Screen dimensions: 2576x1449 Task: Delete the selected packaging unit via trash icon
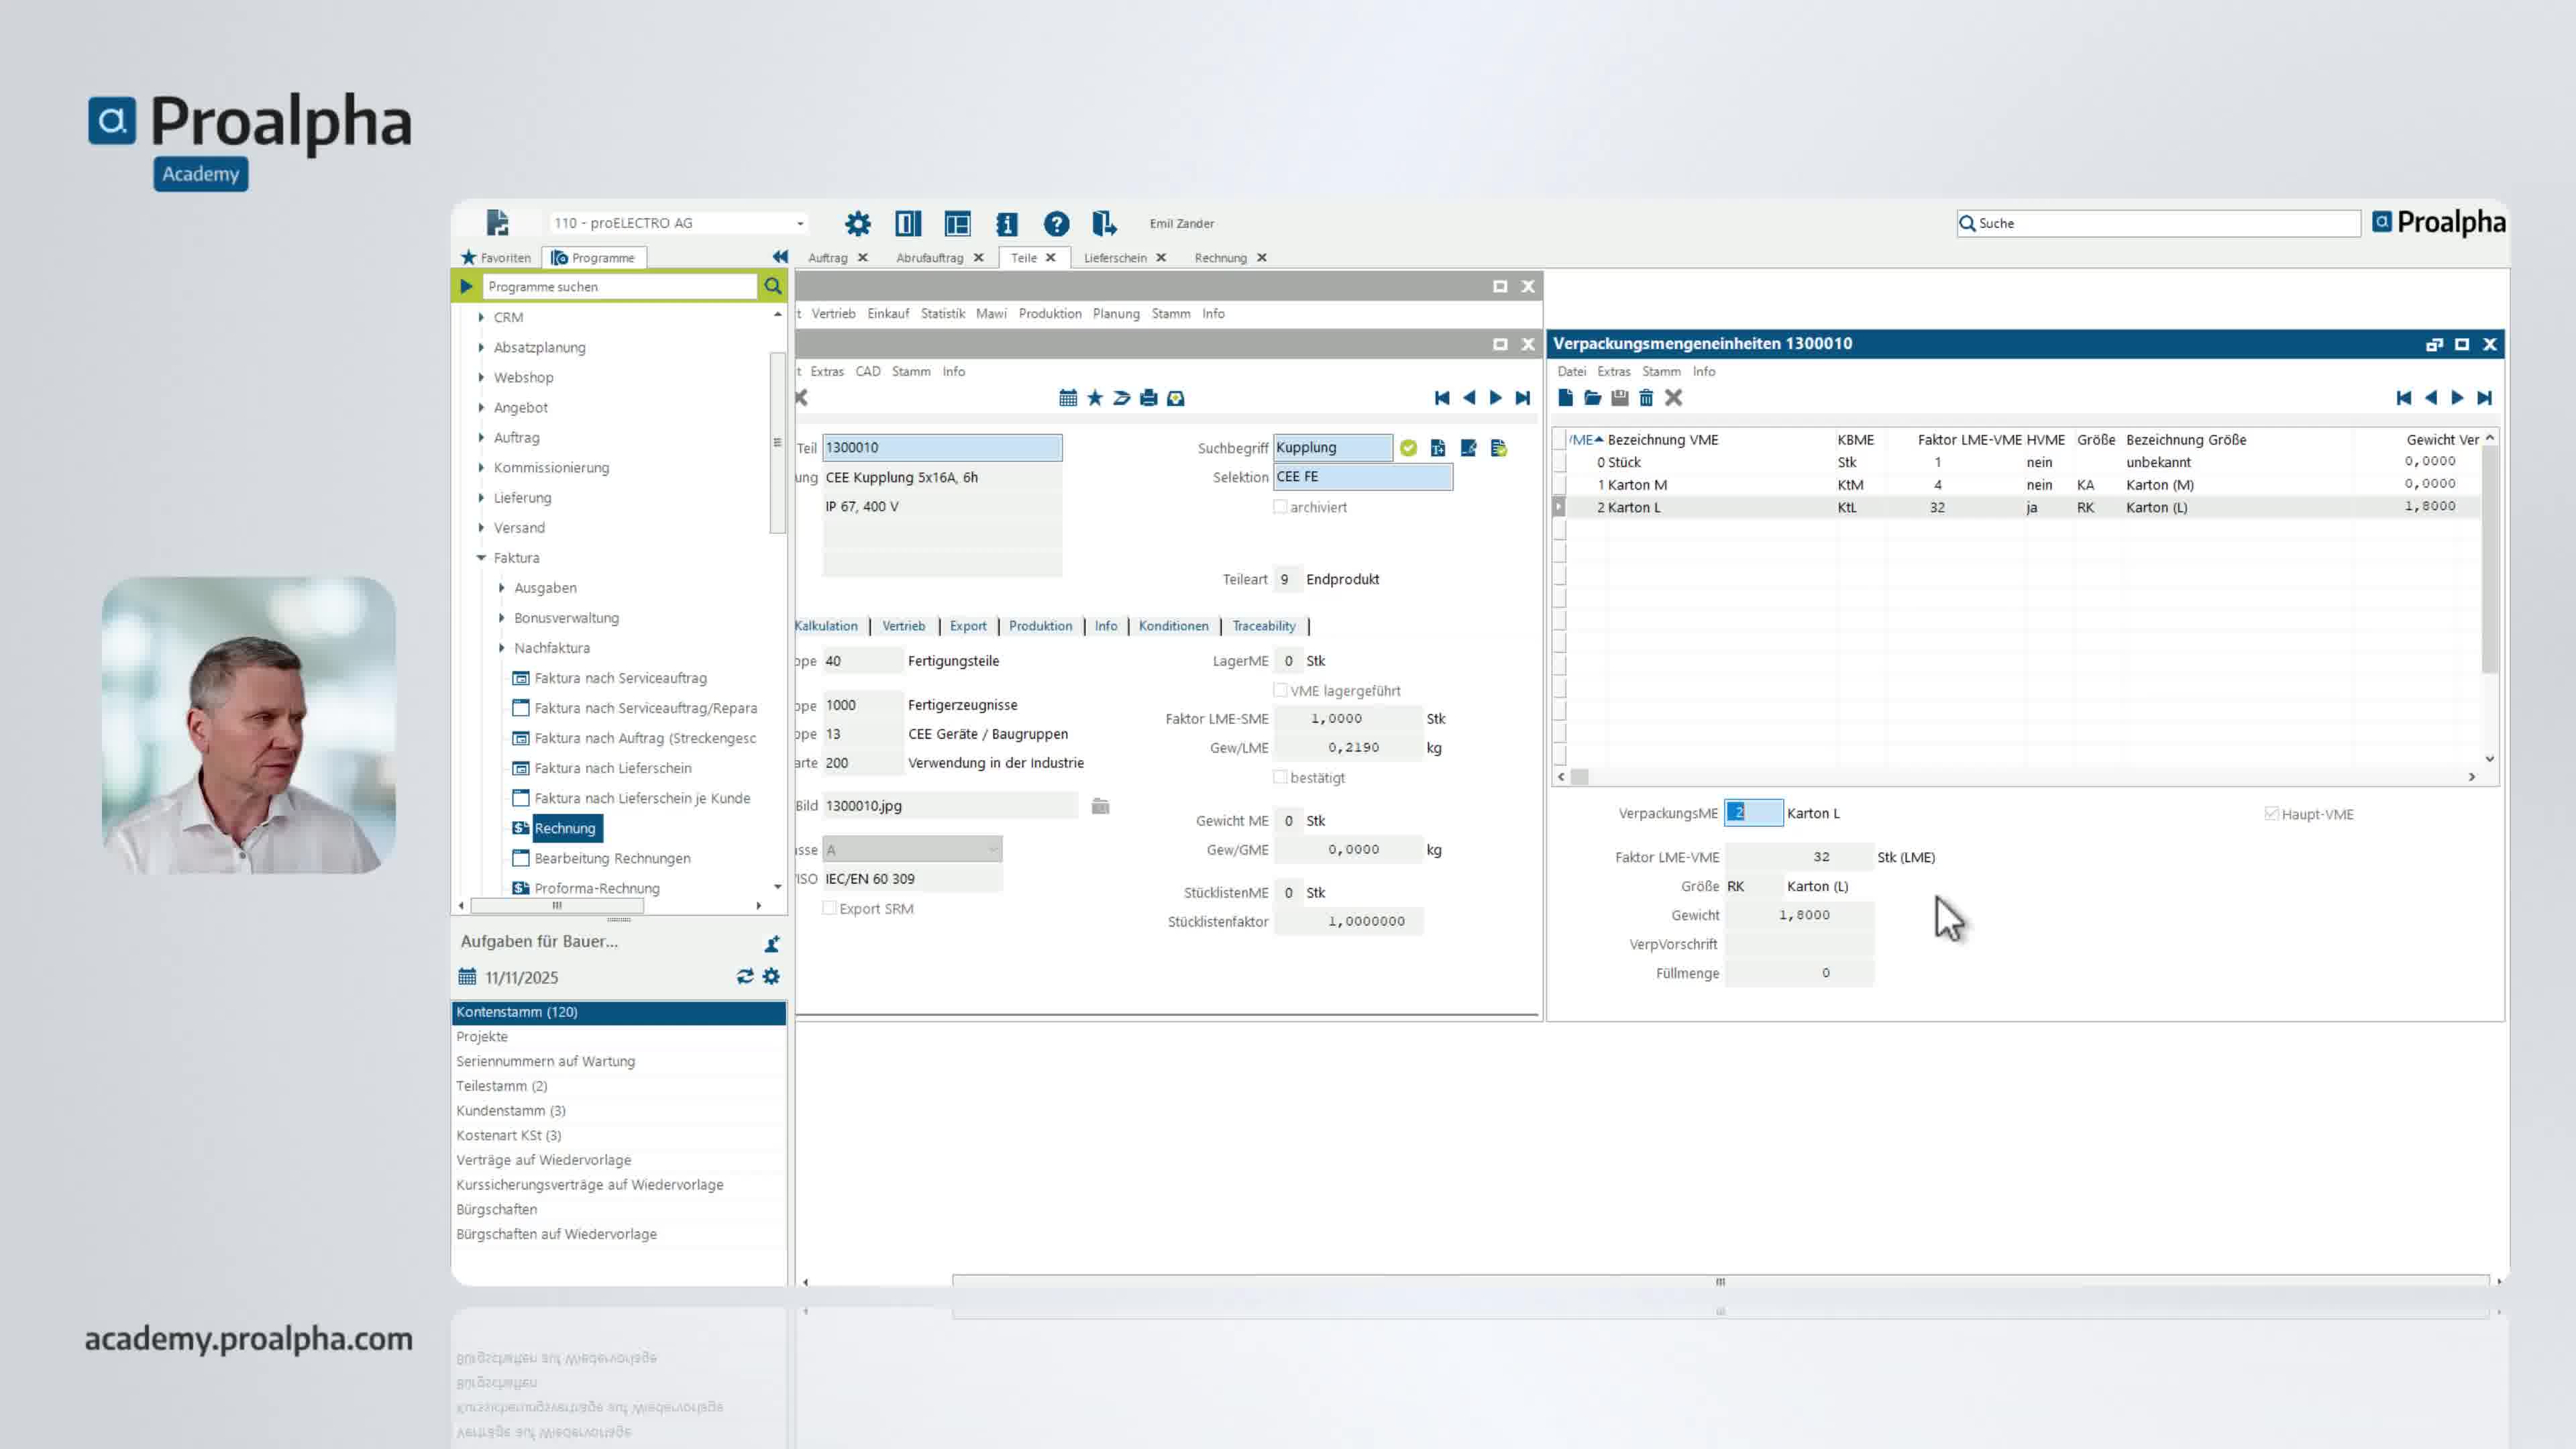click(x=1646, y=398)
